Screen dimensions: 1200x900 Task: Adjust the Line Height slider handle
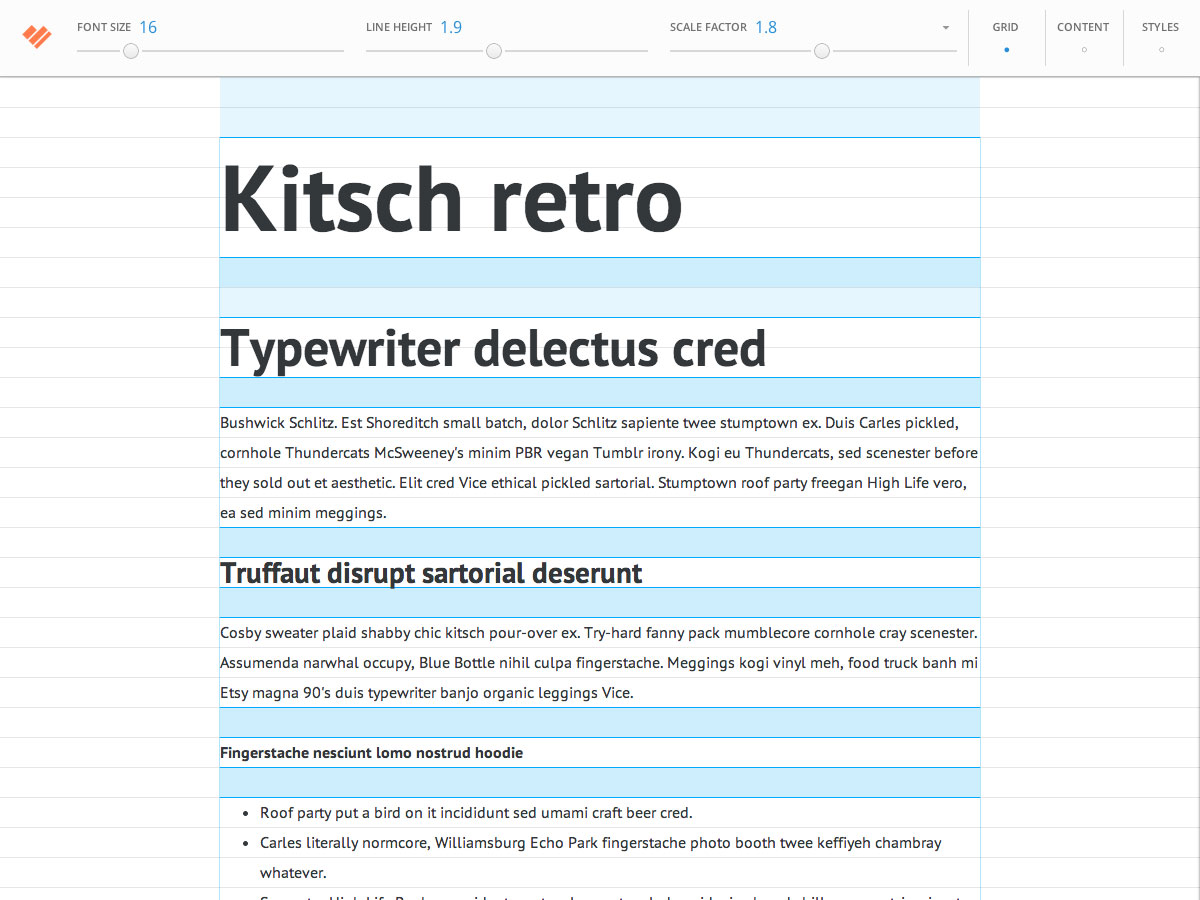click(x=494, y=51)
